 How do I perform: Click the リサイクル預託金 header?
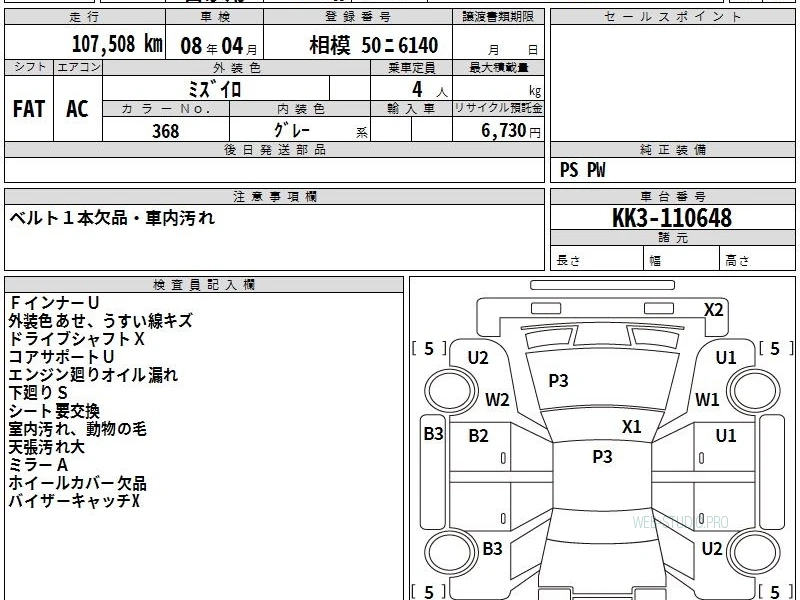coord(498,109)
